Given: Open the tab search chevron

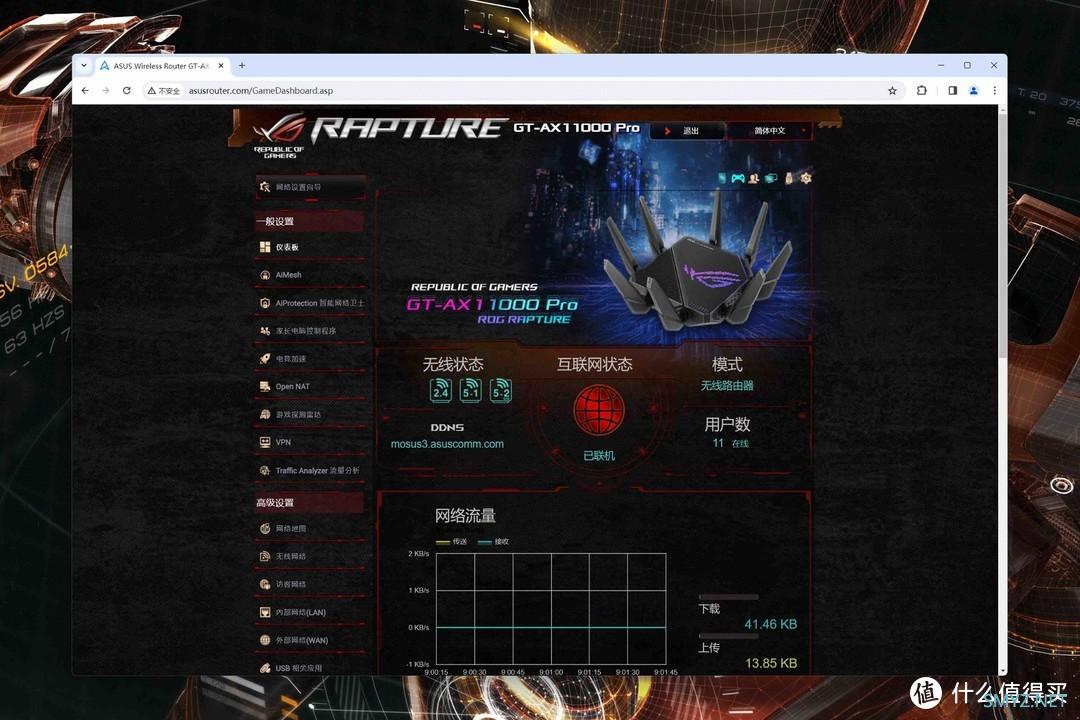Looking at the screenshot, I should (84, 65).
